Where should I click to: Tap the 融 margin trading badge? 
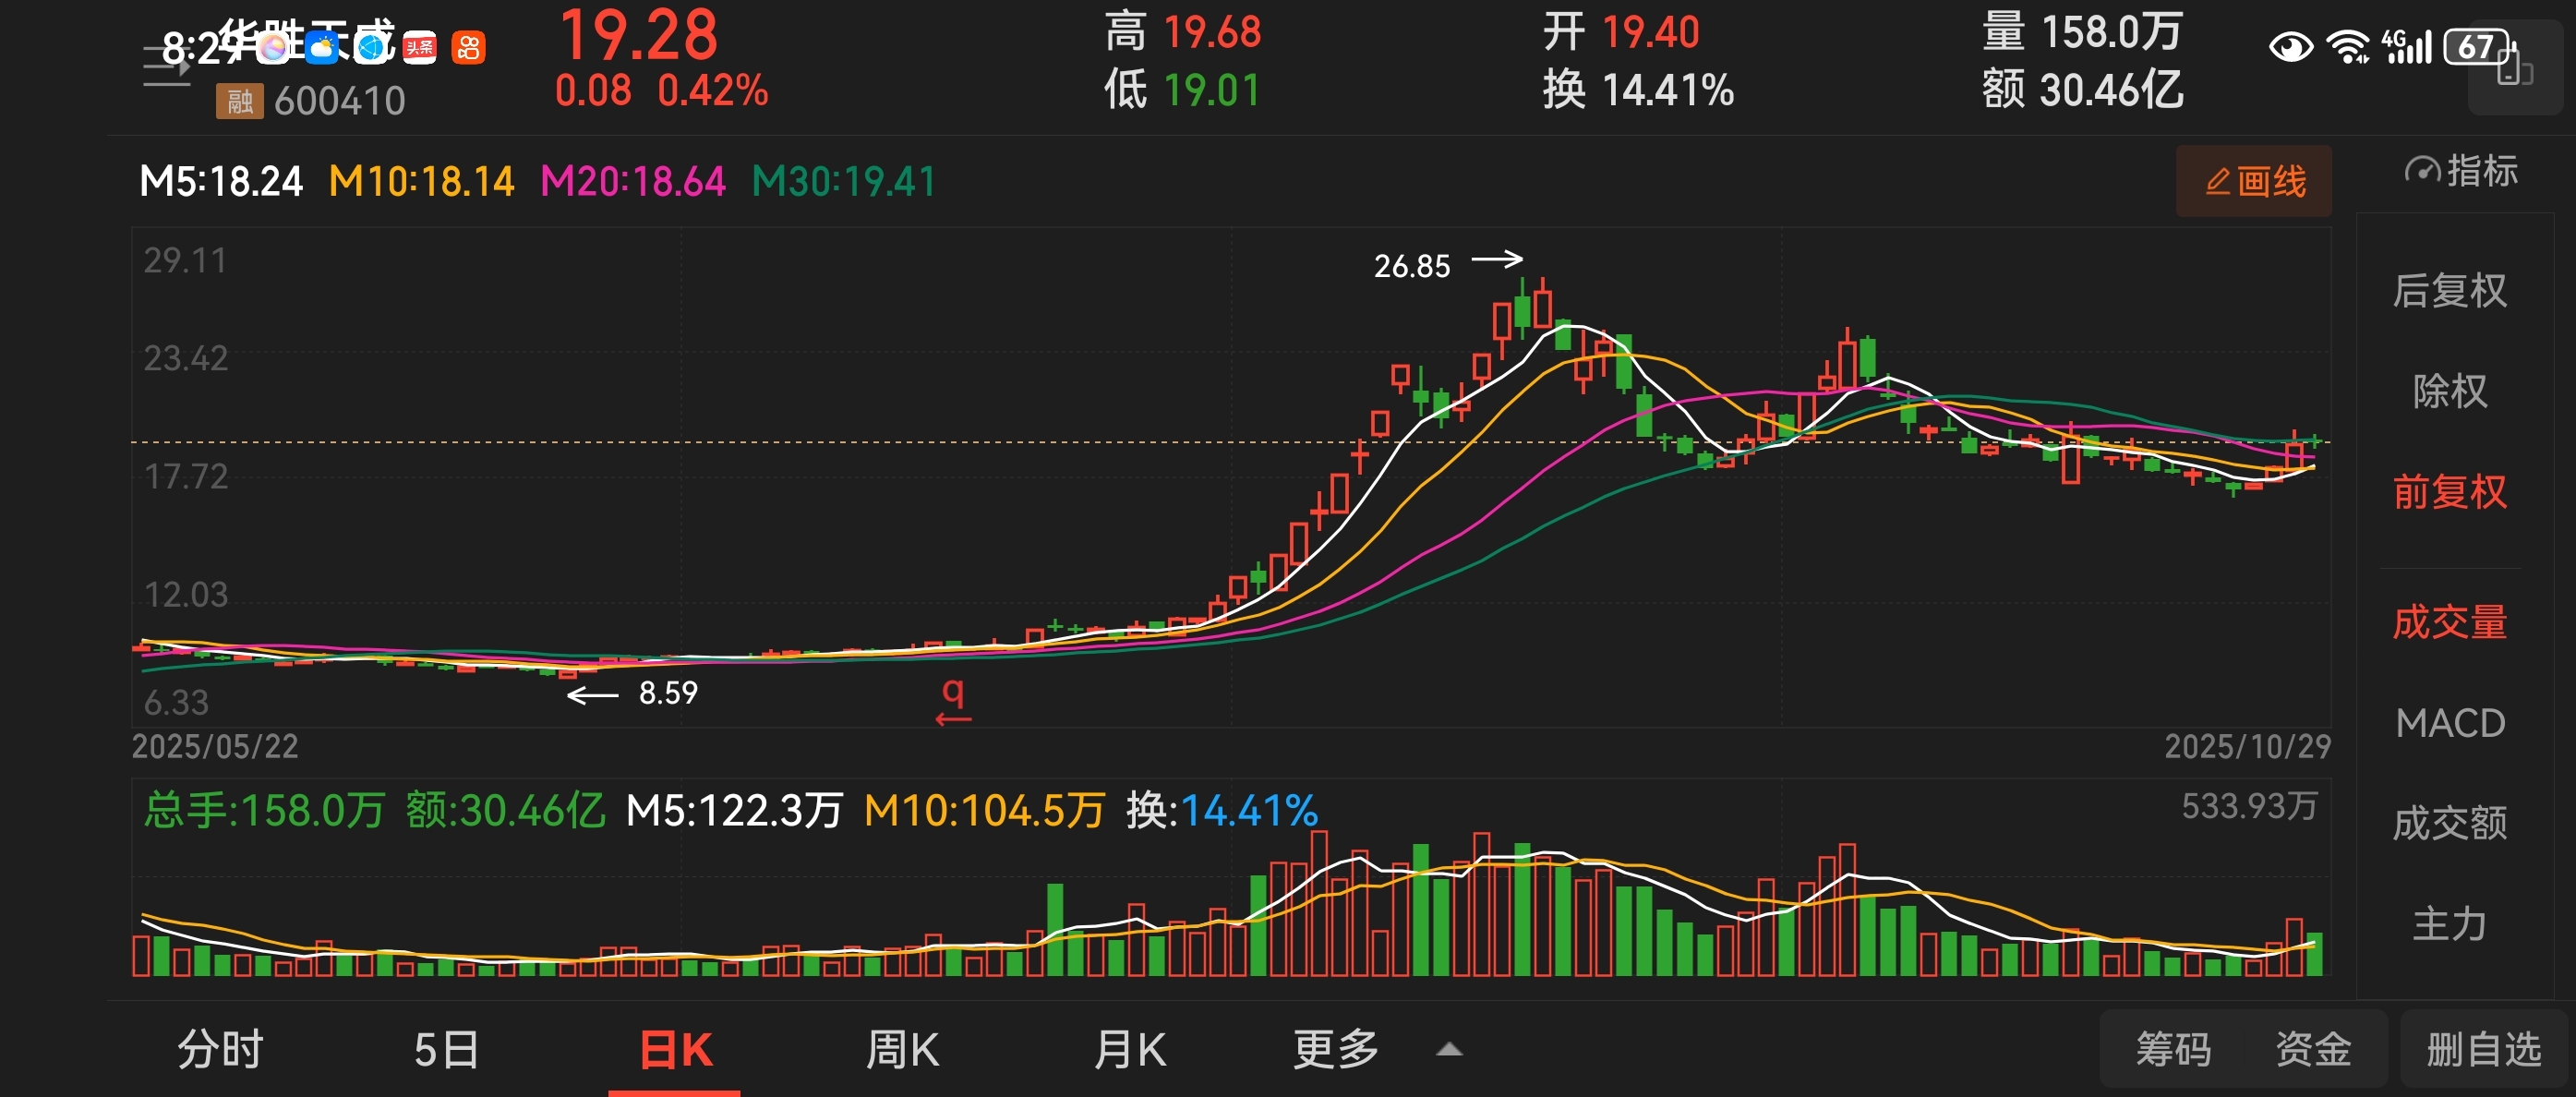point(239,101)
